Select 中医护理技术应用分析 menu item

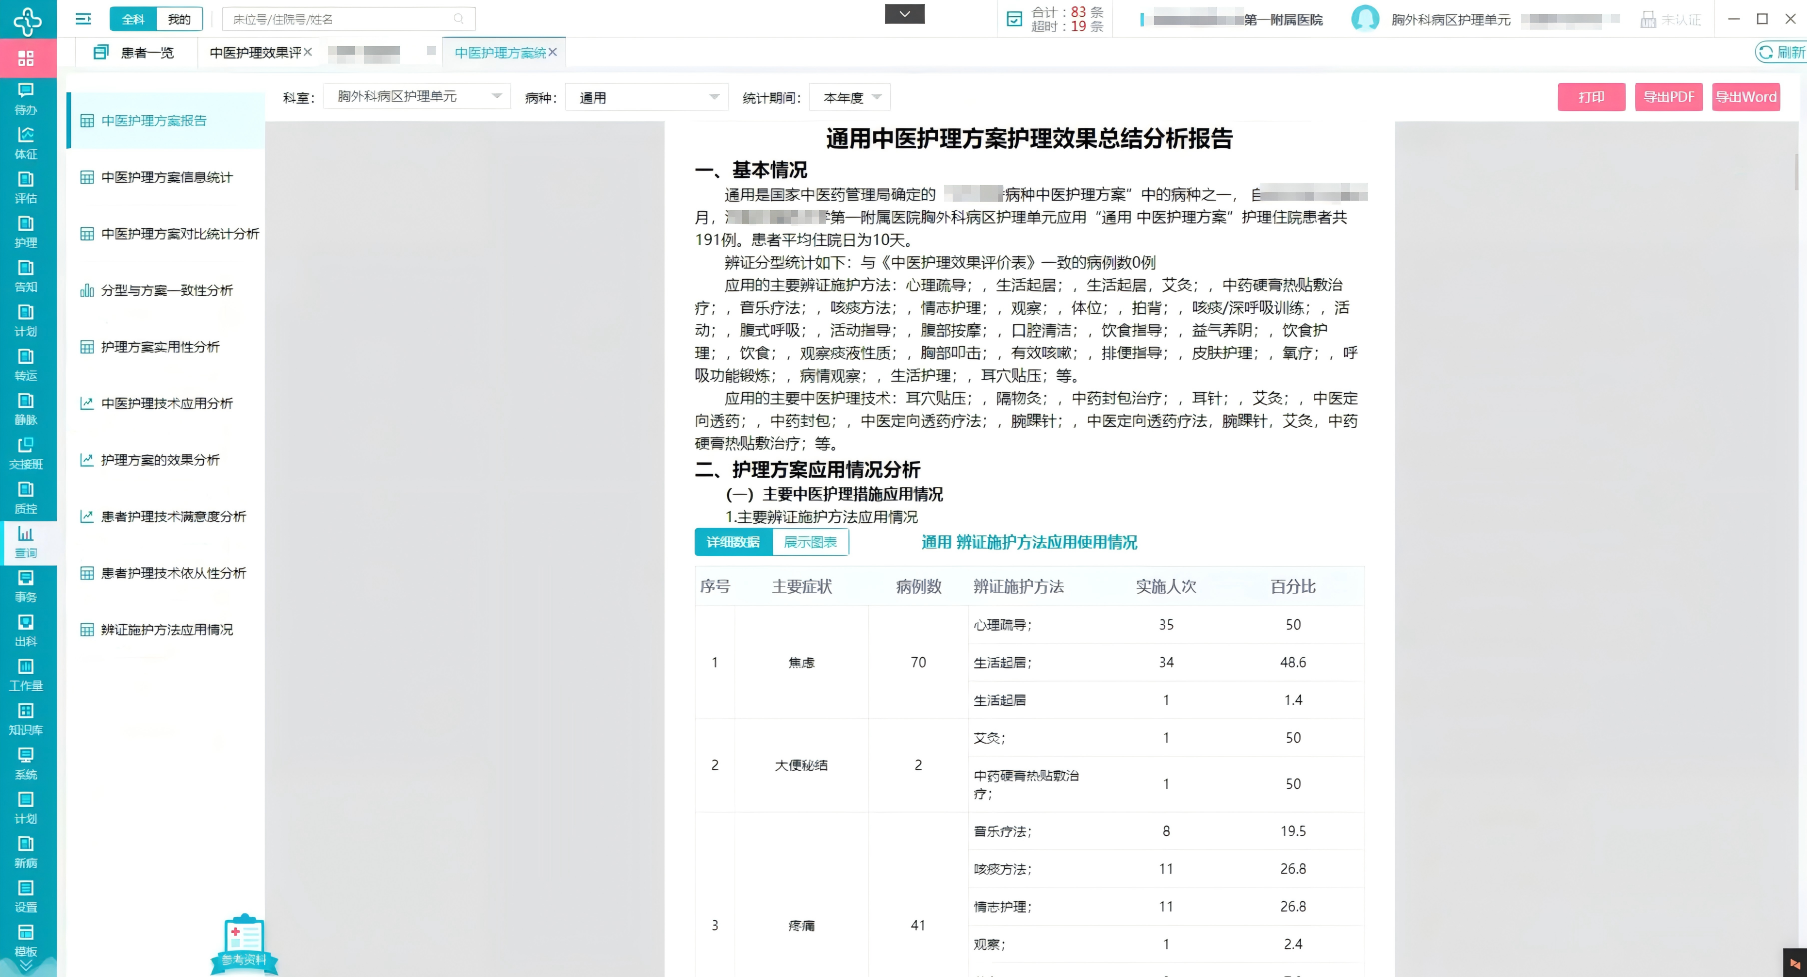pos(166,404)
